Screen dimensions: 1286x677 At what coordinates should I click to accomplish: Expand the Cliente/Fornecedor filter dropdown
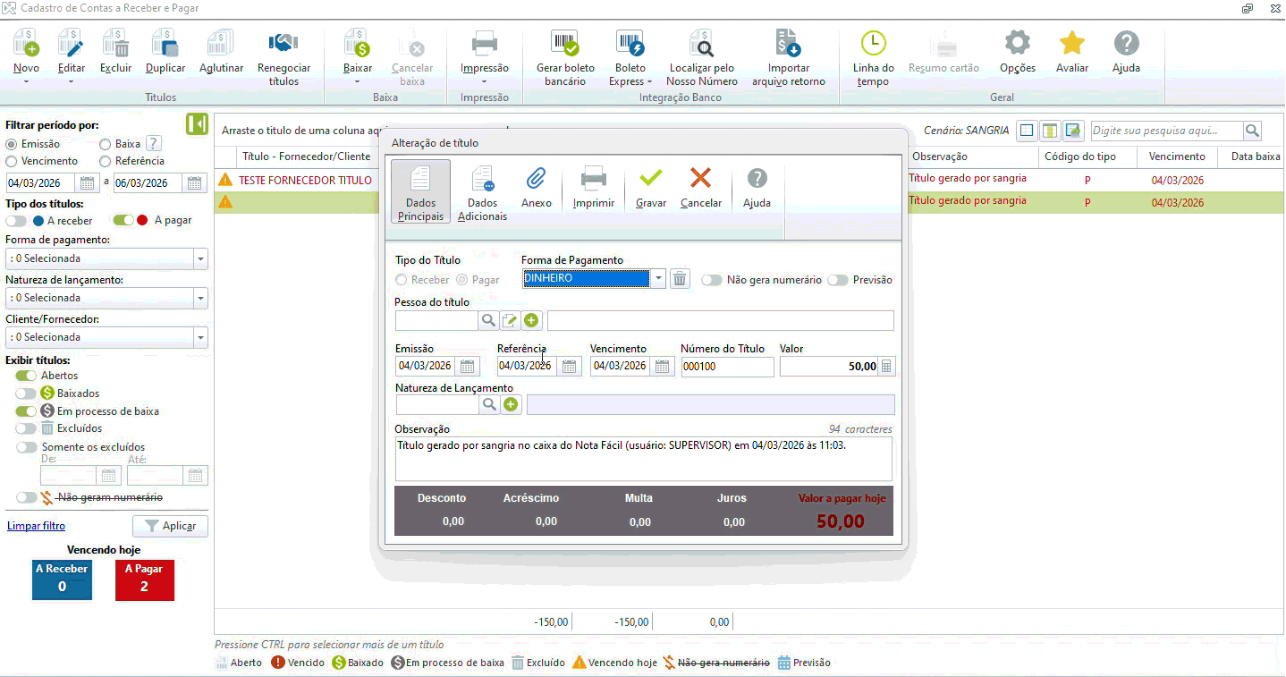(201, 338)
